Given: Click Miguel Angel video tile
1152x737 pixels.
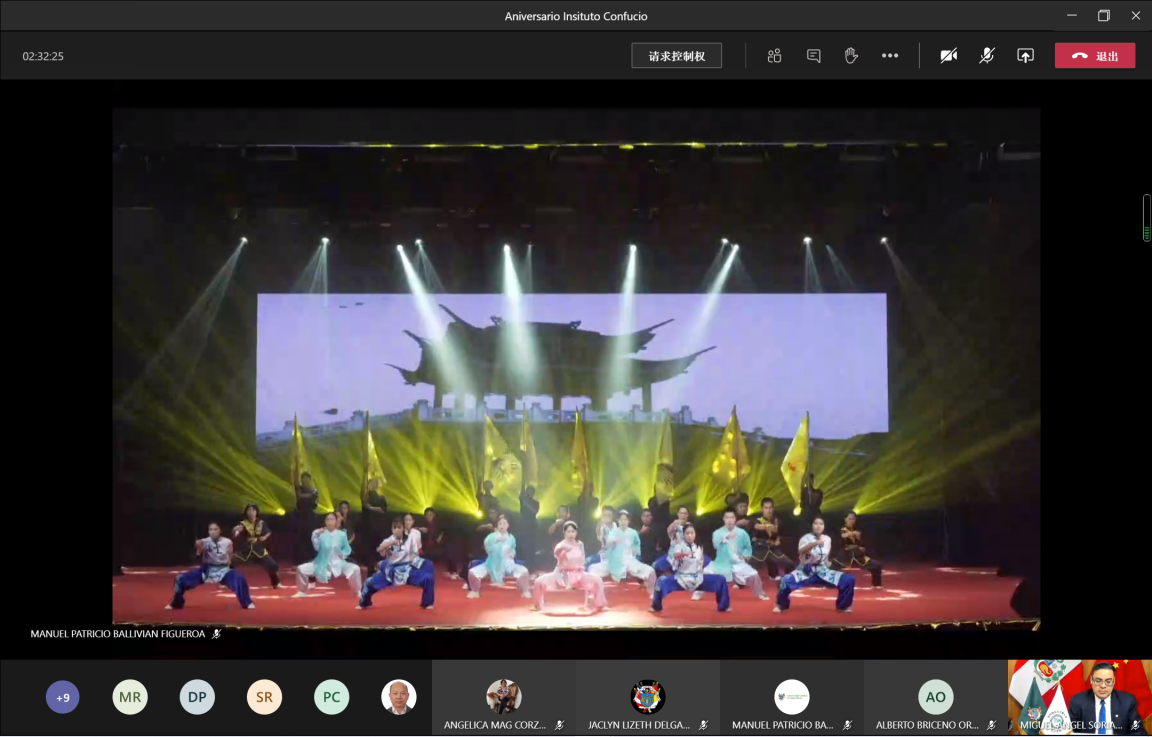Looking at the screenshot, I should (x=1080, y=697).
